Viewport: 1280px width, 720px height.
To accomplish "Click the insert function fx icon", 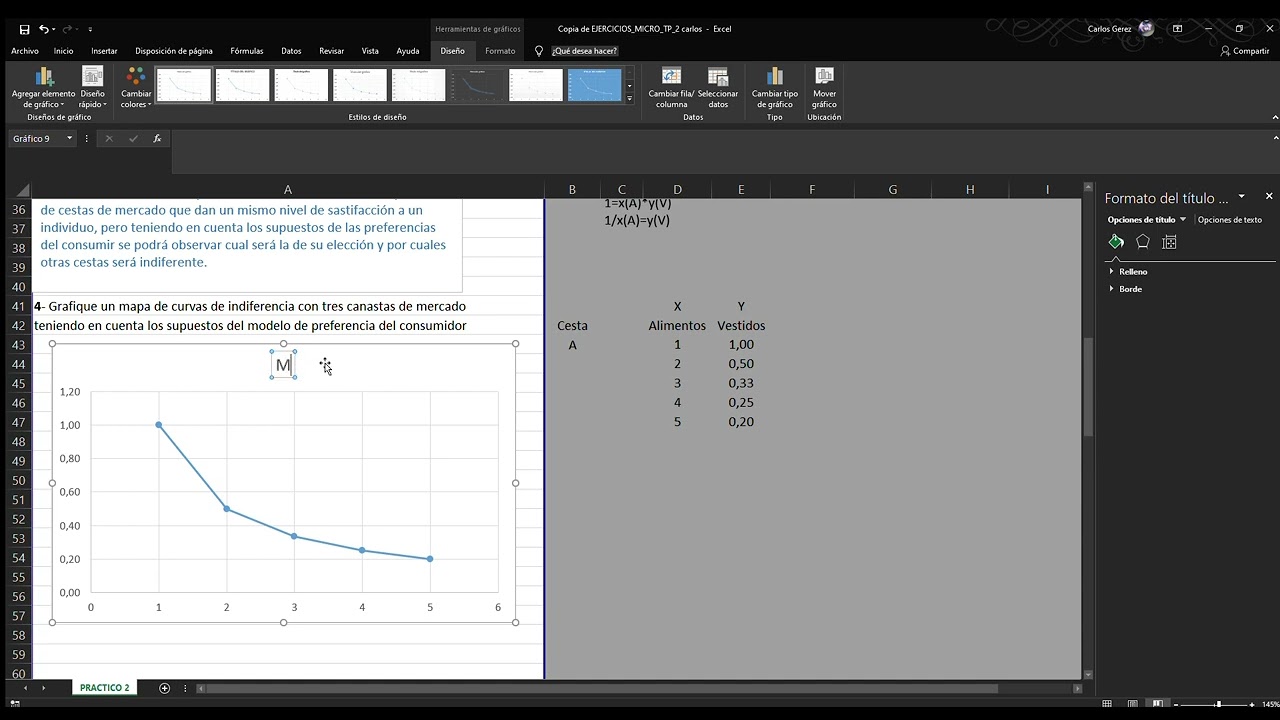I will pos(157,139).
